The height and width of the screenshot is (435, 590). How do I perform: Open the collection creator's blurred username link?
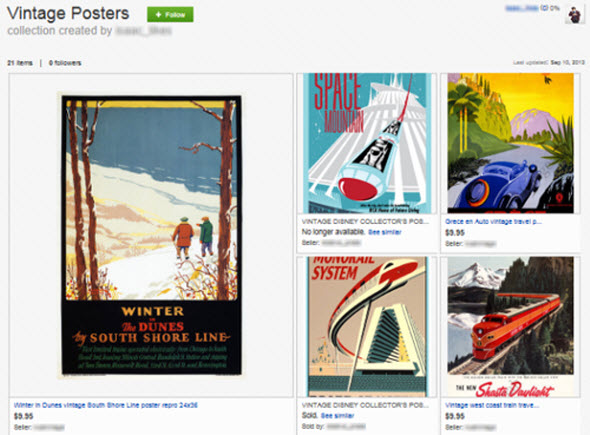tap(143, 31)
